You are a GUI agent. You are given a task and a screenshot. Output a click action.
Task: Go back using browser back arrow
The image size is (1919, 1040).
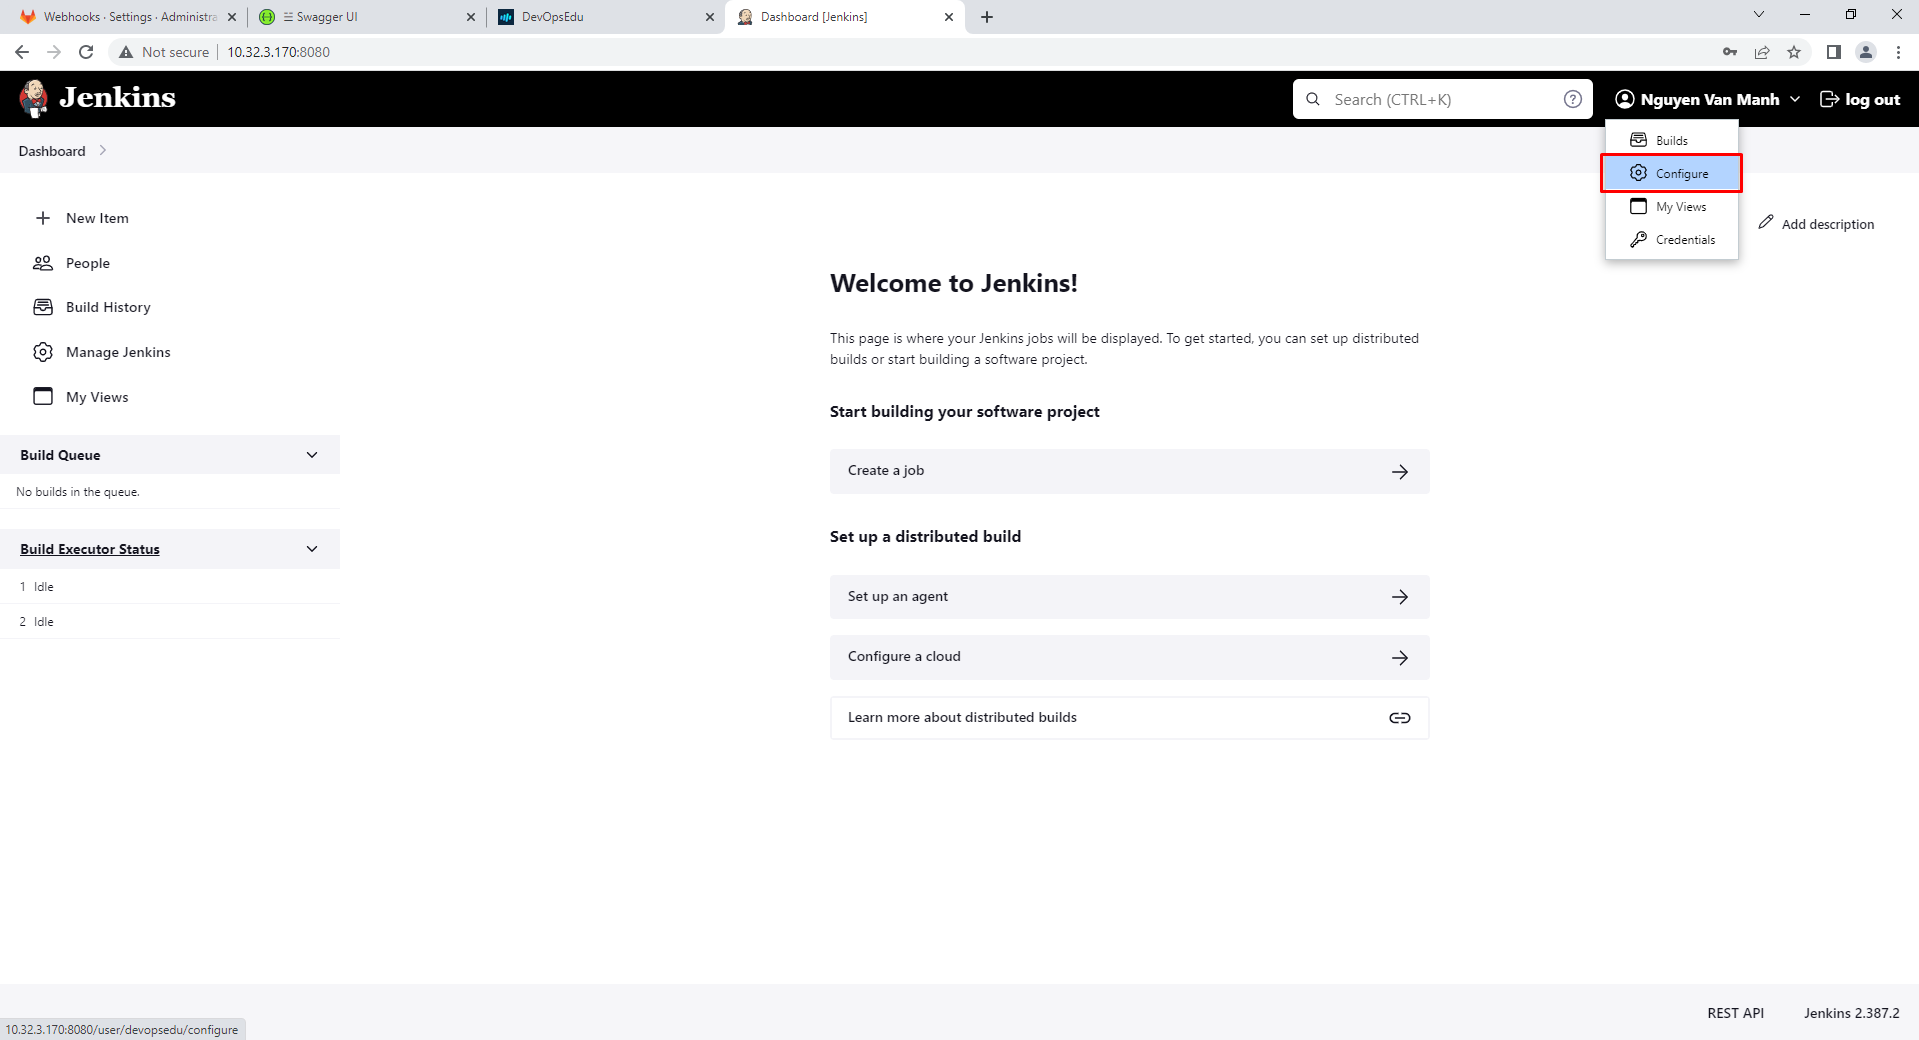[22, 52]
